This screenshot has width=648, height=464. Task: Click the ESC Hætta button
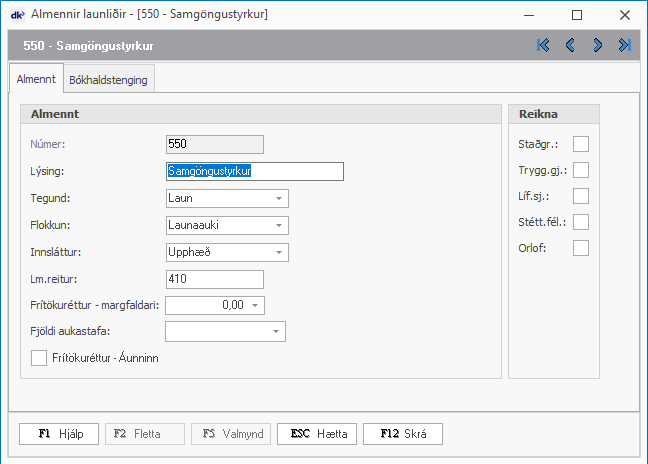[x=317, y=434]
